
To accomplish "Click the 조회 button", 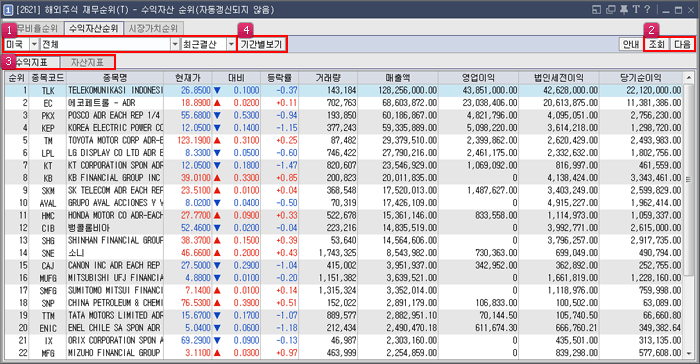I will [657, 44].
